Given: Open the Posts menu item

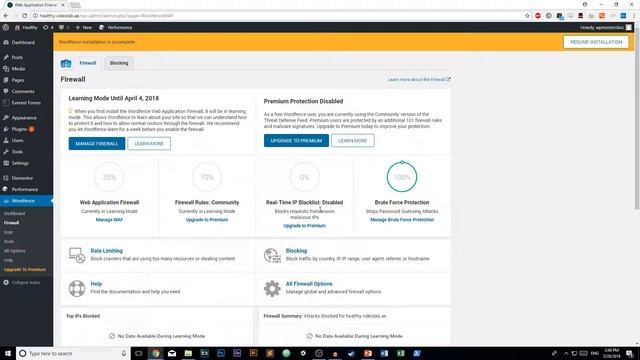Looking at the screenshot, I should pos(17,58).
